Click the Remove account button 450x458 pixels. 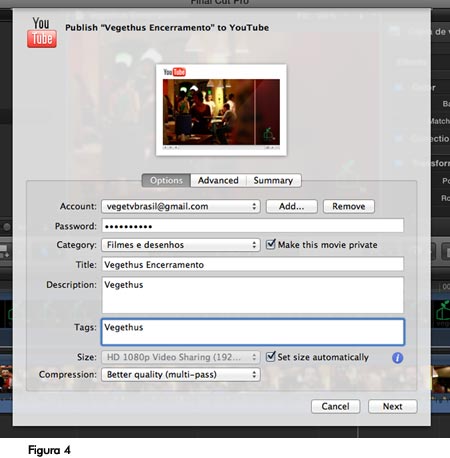(x=349, y=206)
